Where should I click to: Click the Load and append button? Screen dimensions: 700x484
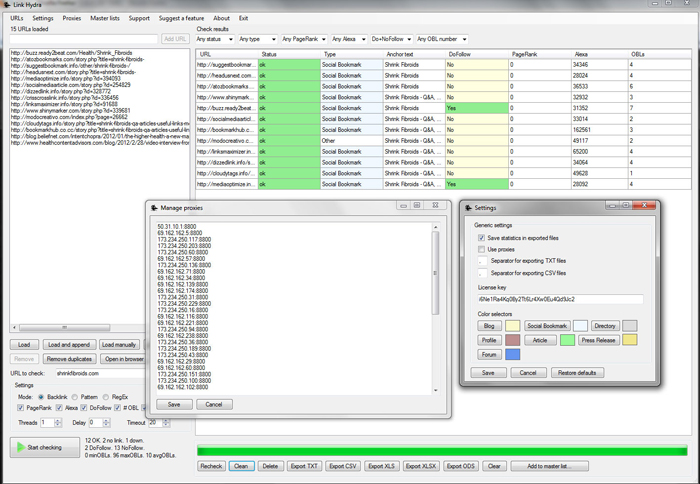(x=69, y=345)
